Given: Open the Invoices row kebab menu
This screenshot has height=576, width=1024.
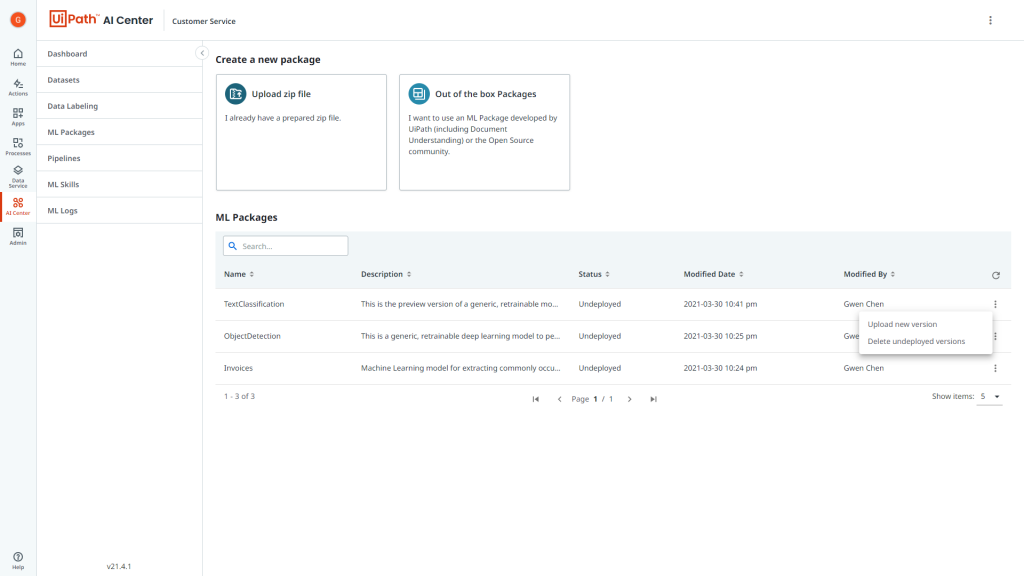Looking at the screenshot, I should [x=995, y=368].
